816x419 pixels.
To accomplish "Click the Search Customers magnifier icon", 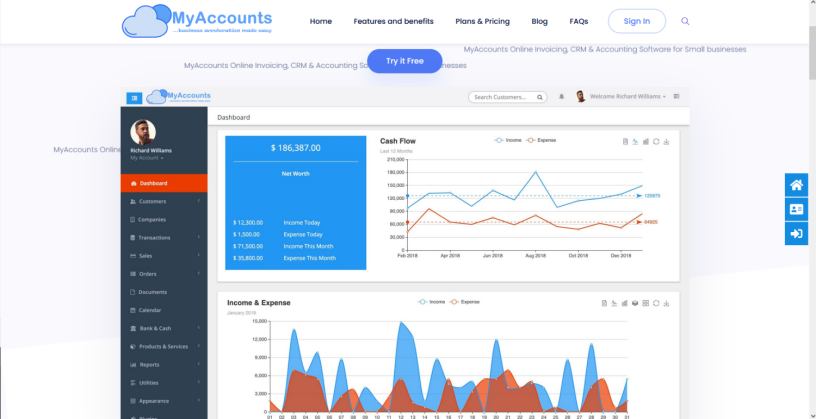I will point(540,97).
